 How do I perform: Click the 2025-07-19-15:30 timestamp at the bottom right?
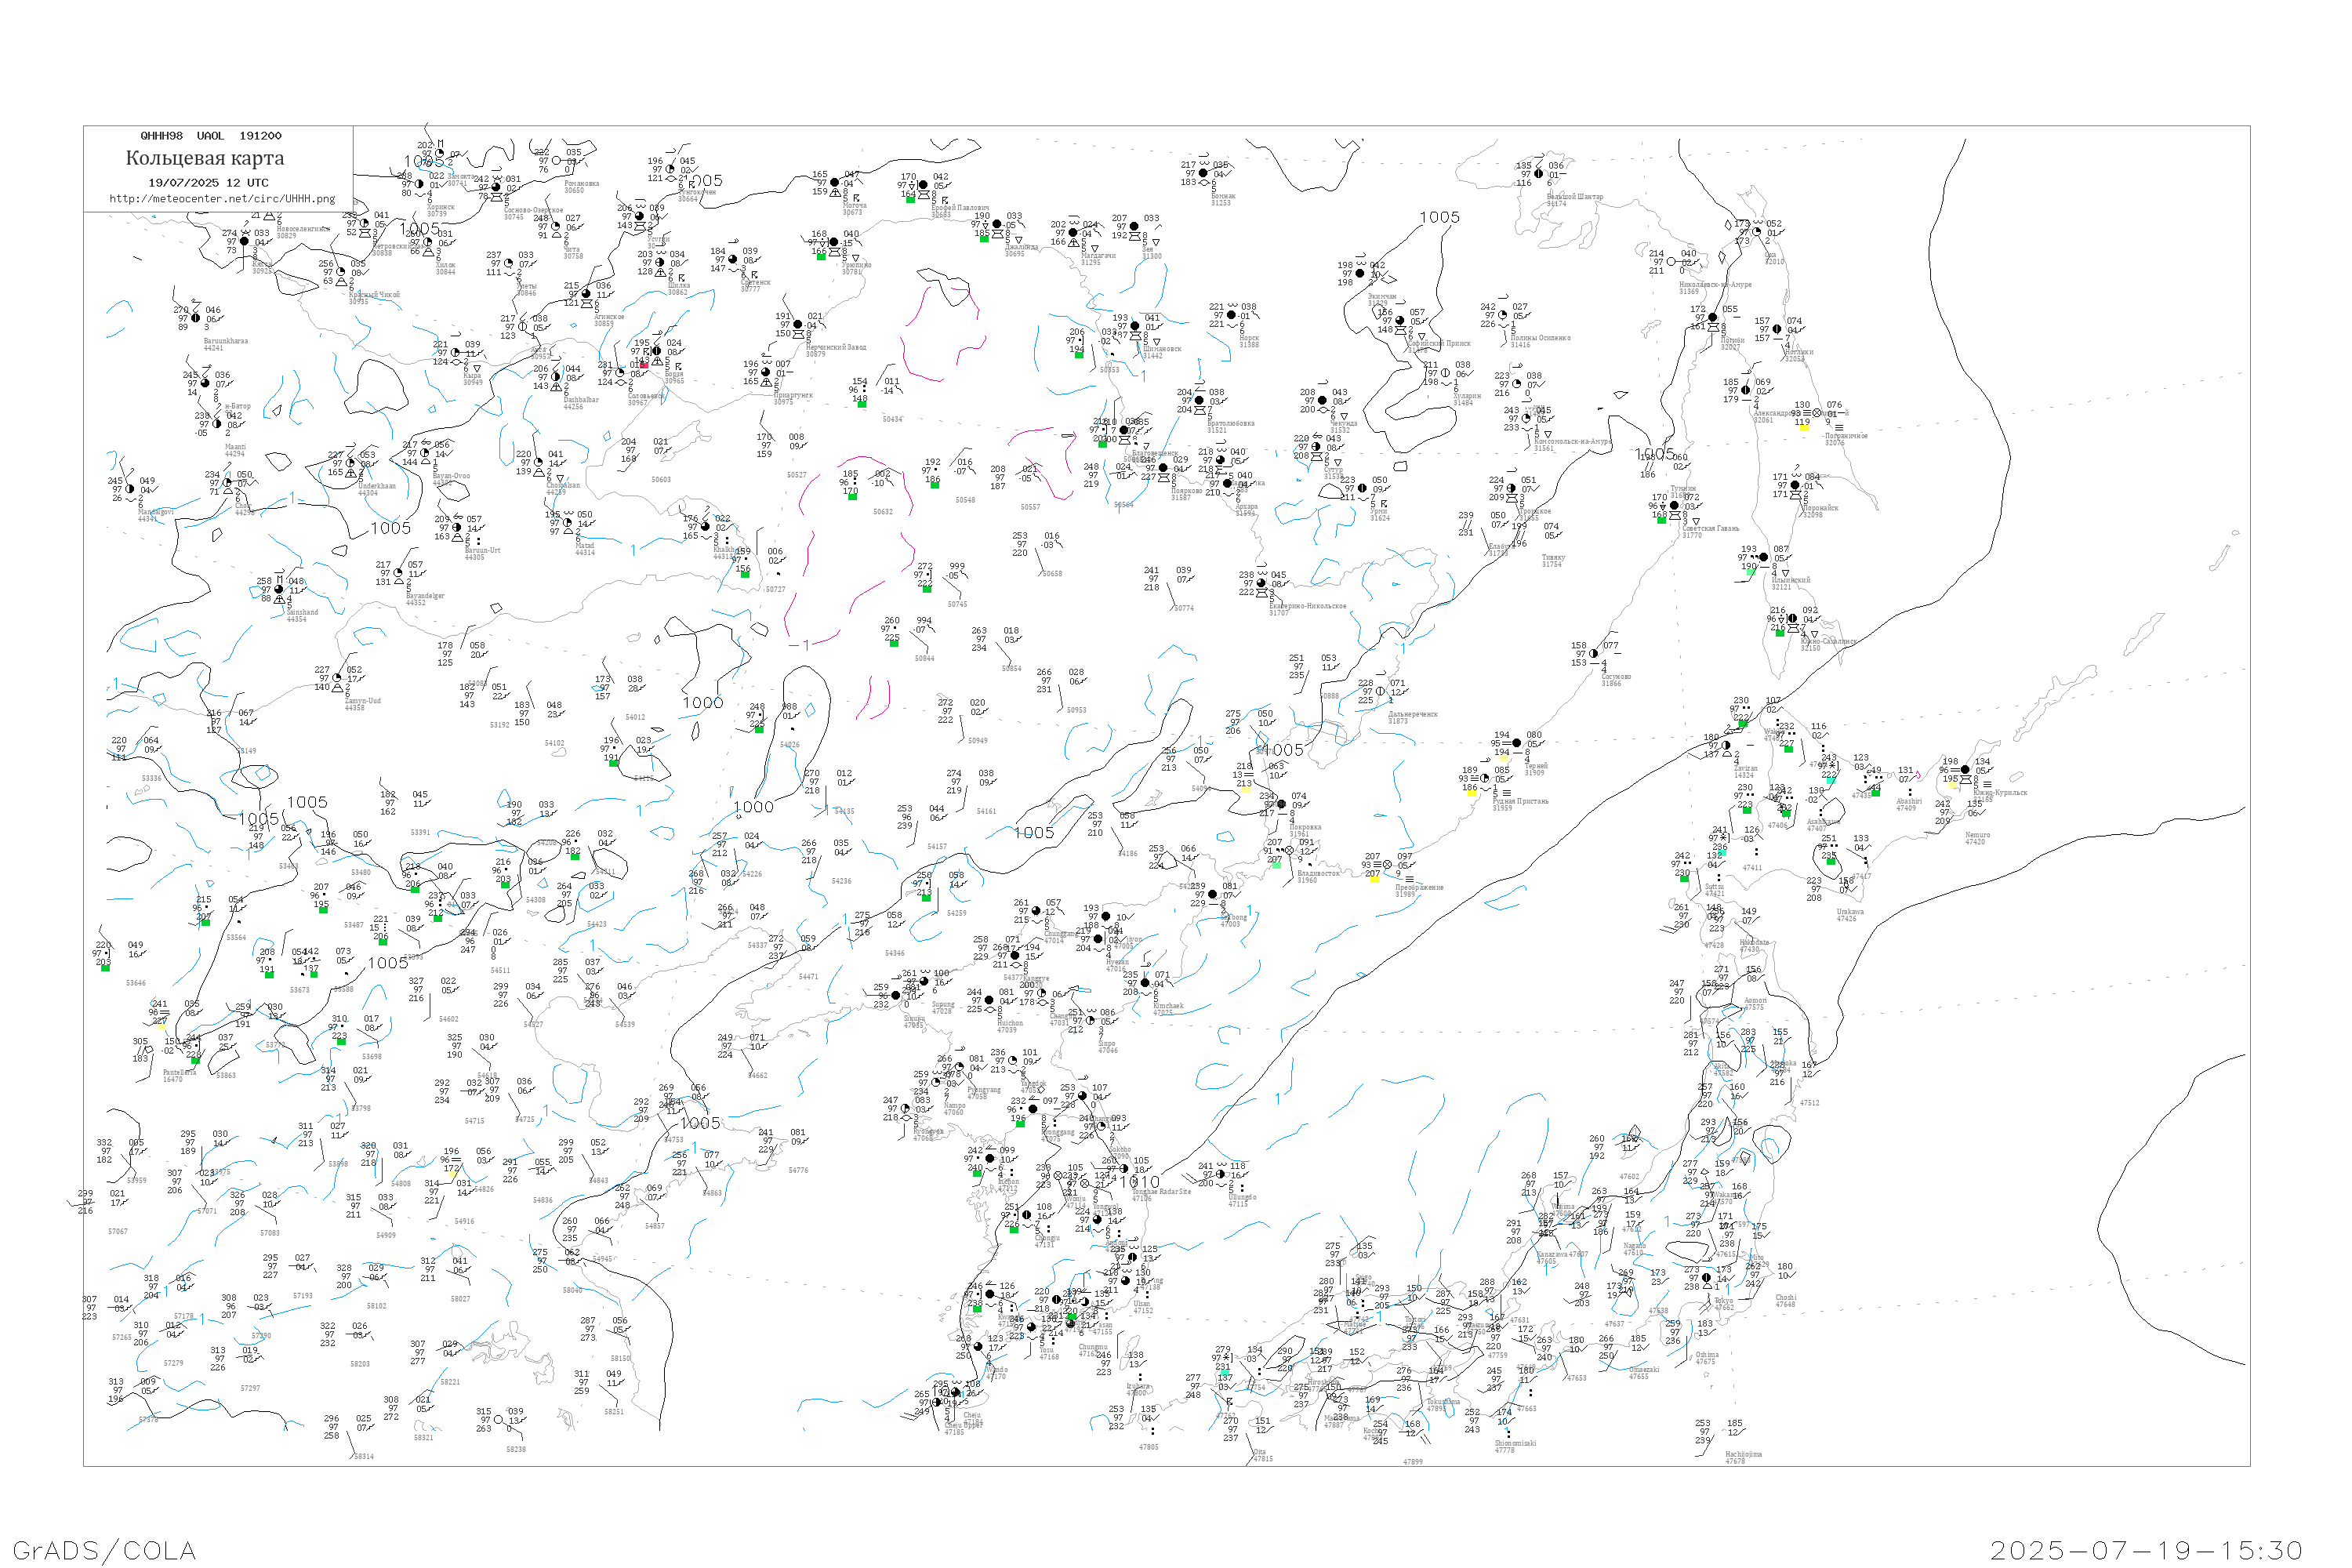[2146, 1550]
